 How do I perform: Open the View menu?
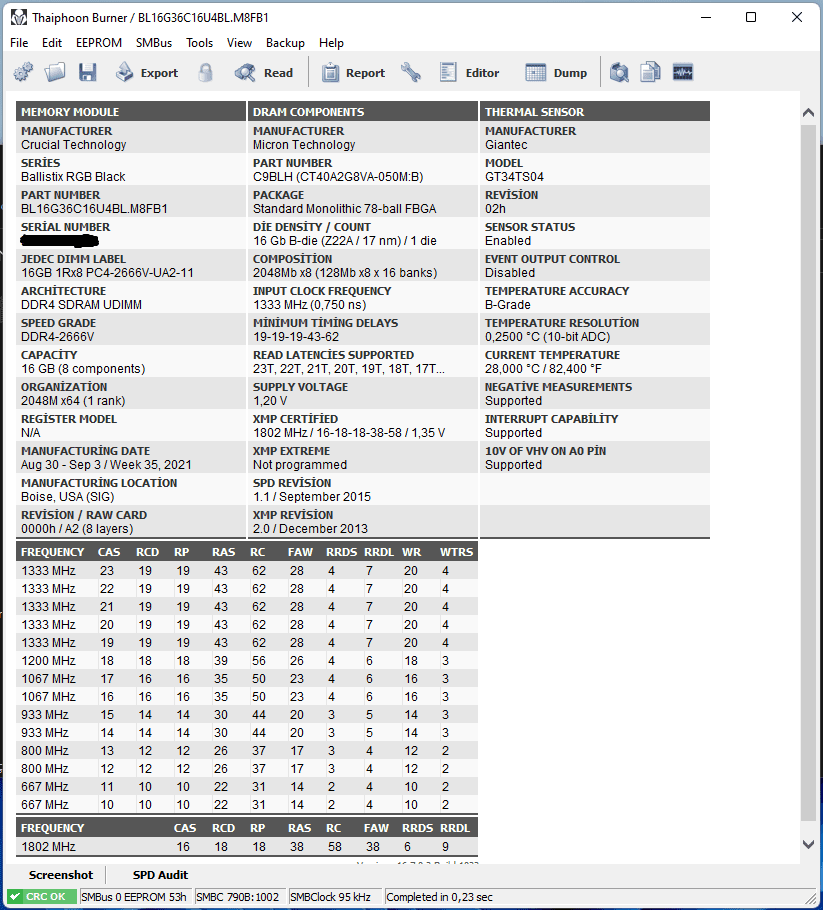[x=239, y=43]
